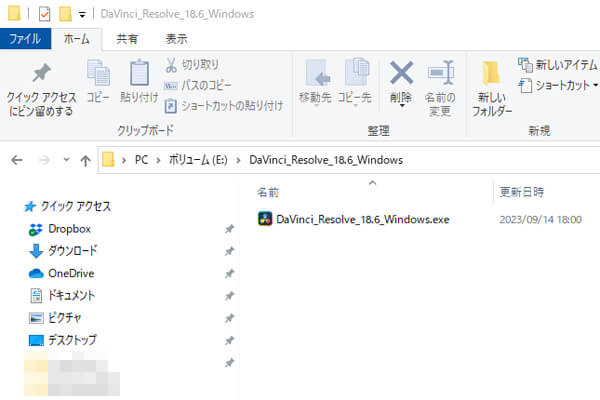Click the DaVinci Resolve exe icon
Image resolution: width=600 pixels, height=400 pixels.
[265, 219]
